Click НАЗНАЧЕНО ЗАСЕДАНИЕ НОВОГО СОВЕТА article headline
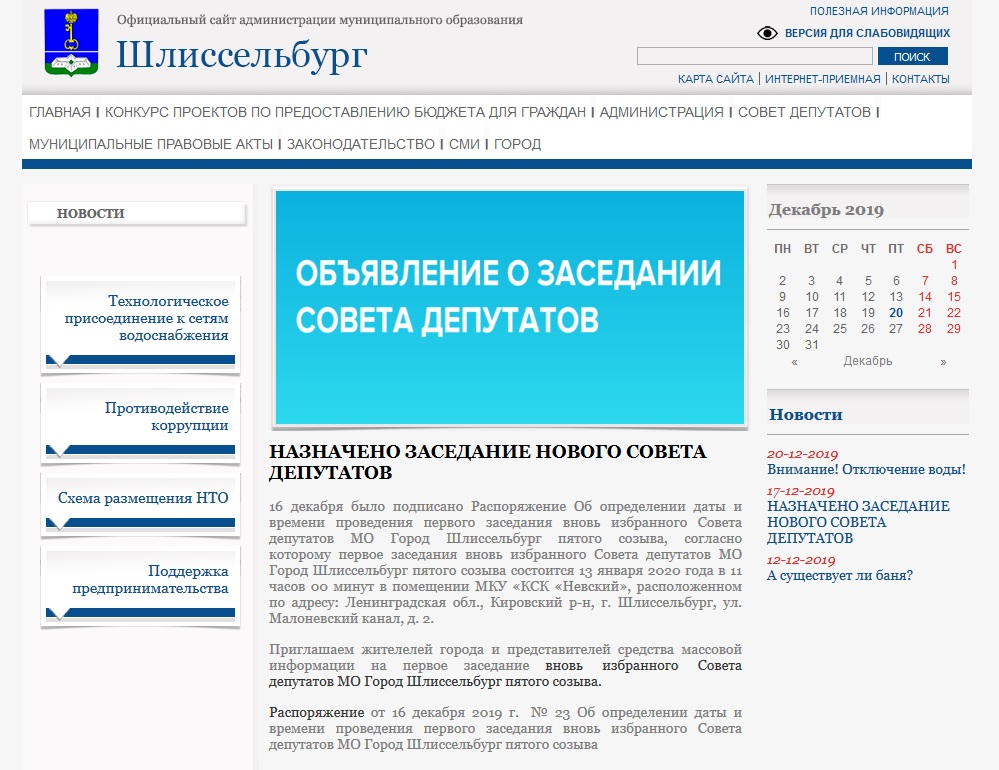Screen dimensions: 999x770 [487, 462]
